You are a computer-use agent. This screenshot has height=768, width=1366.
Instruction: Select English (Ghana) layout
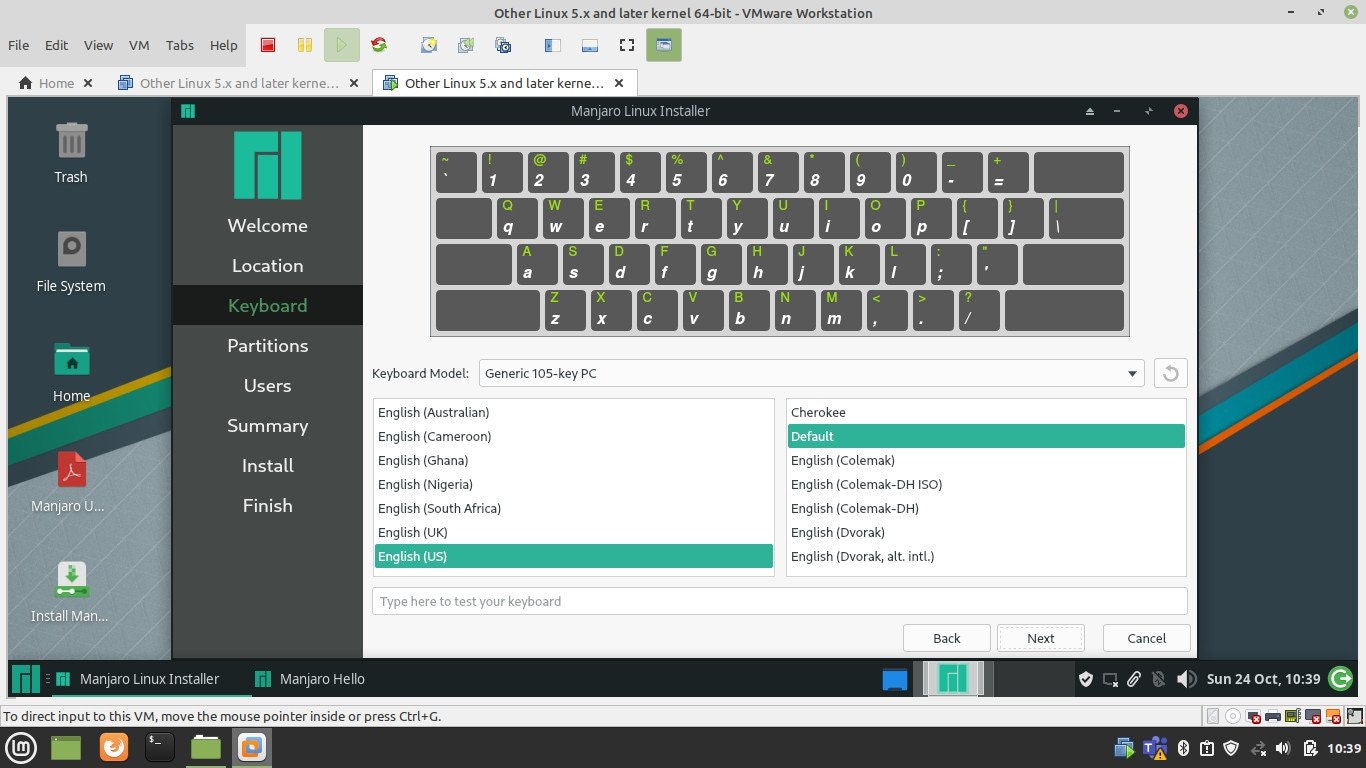pyautogui.click(x=574, y=460)
